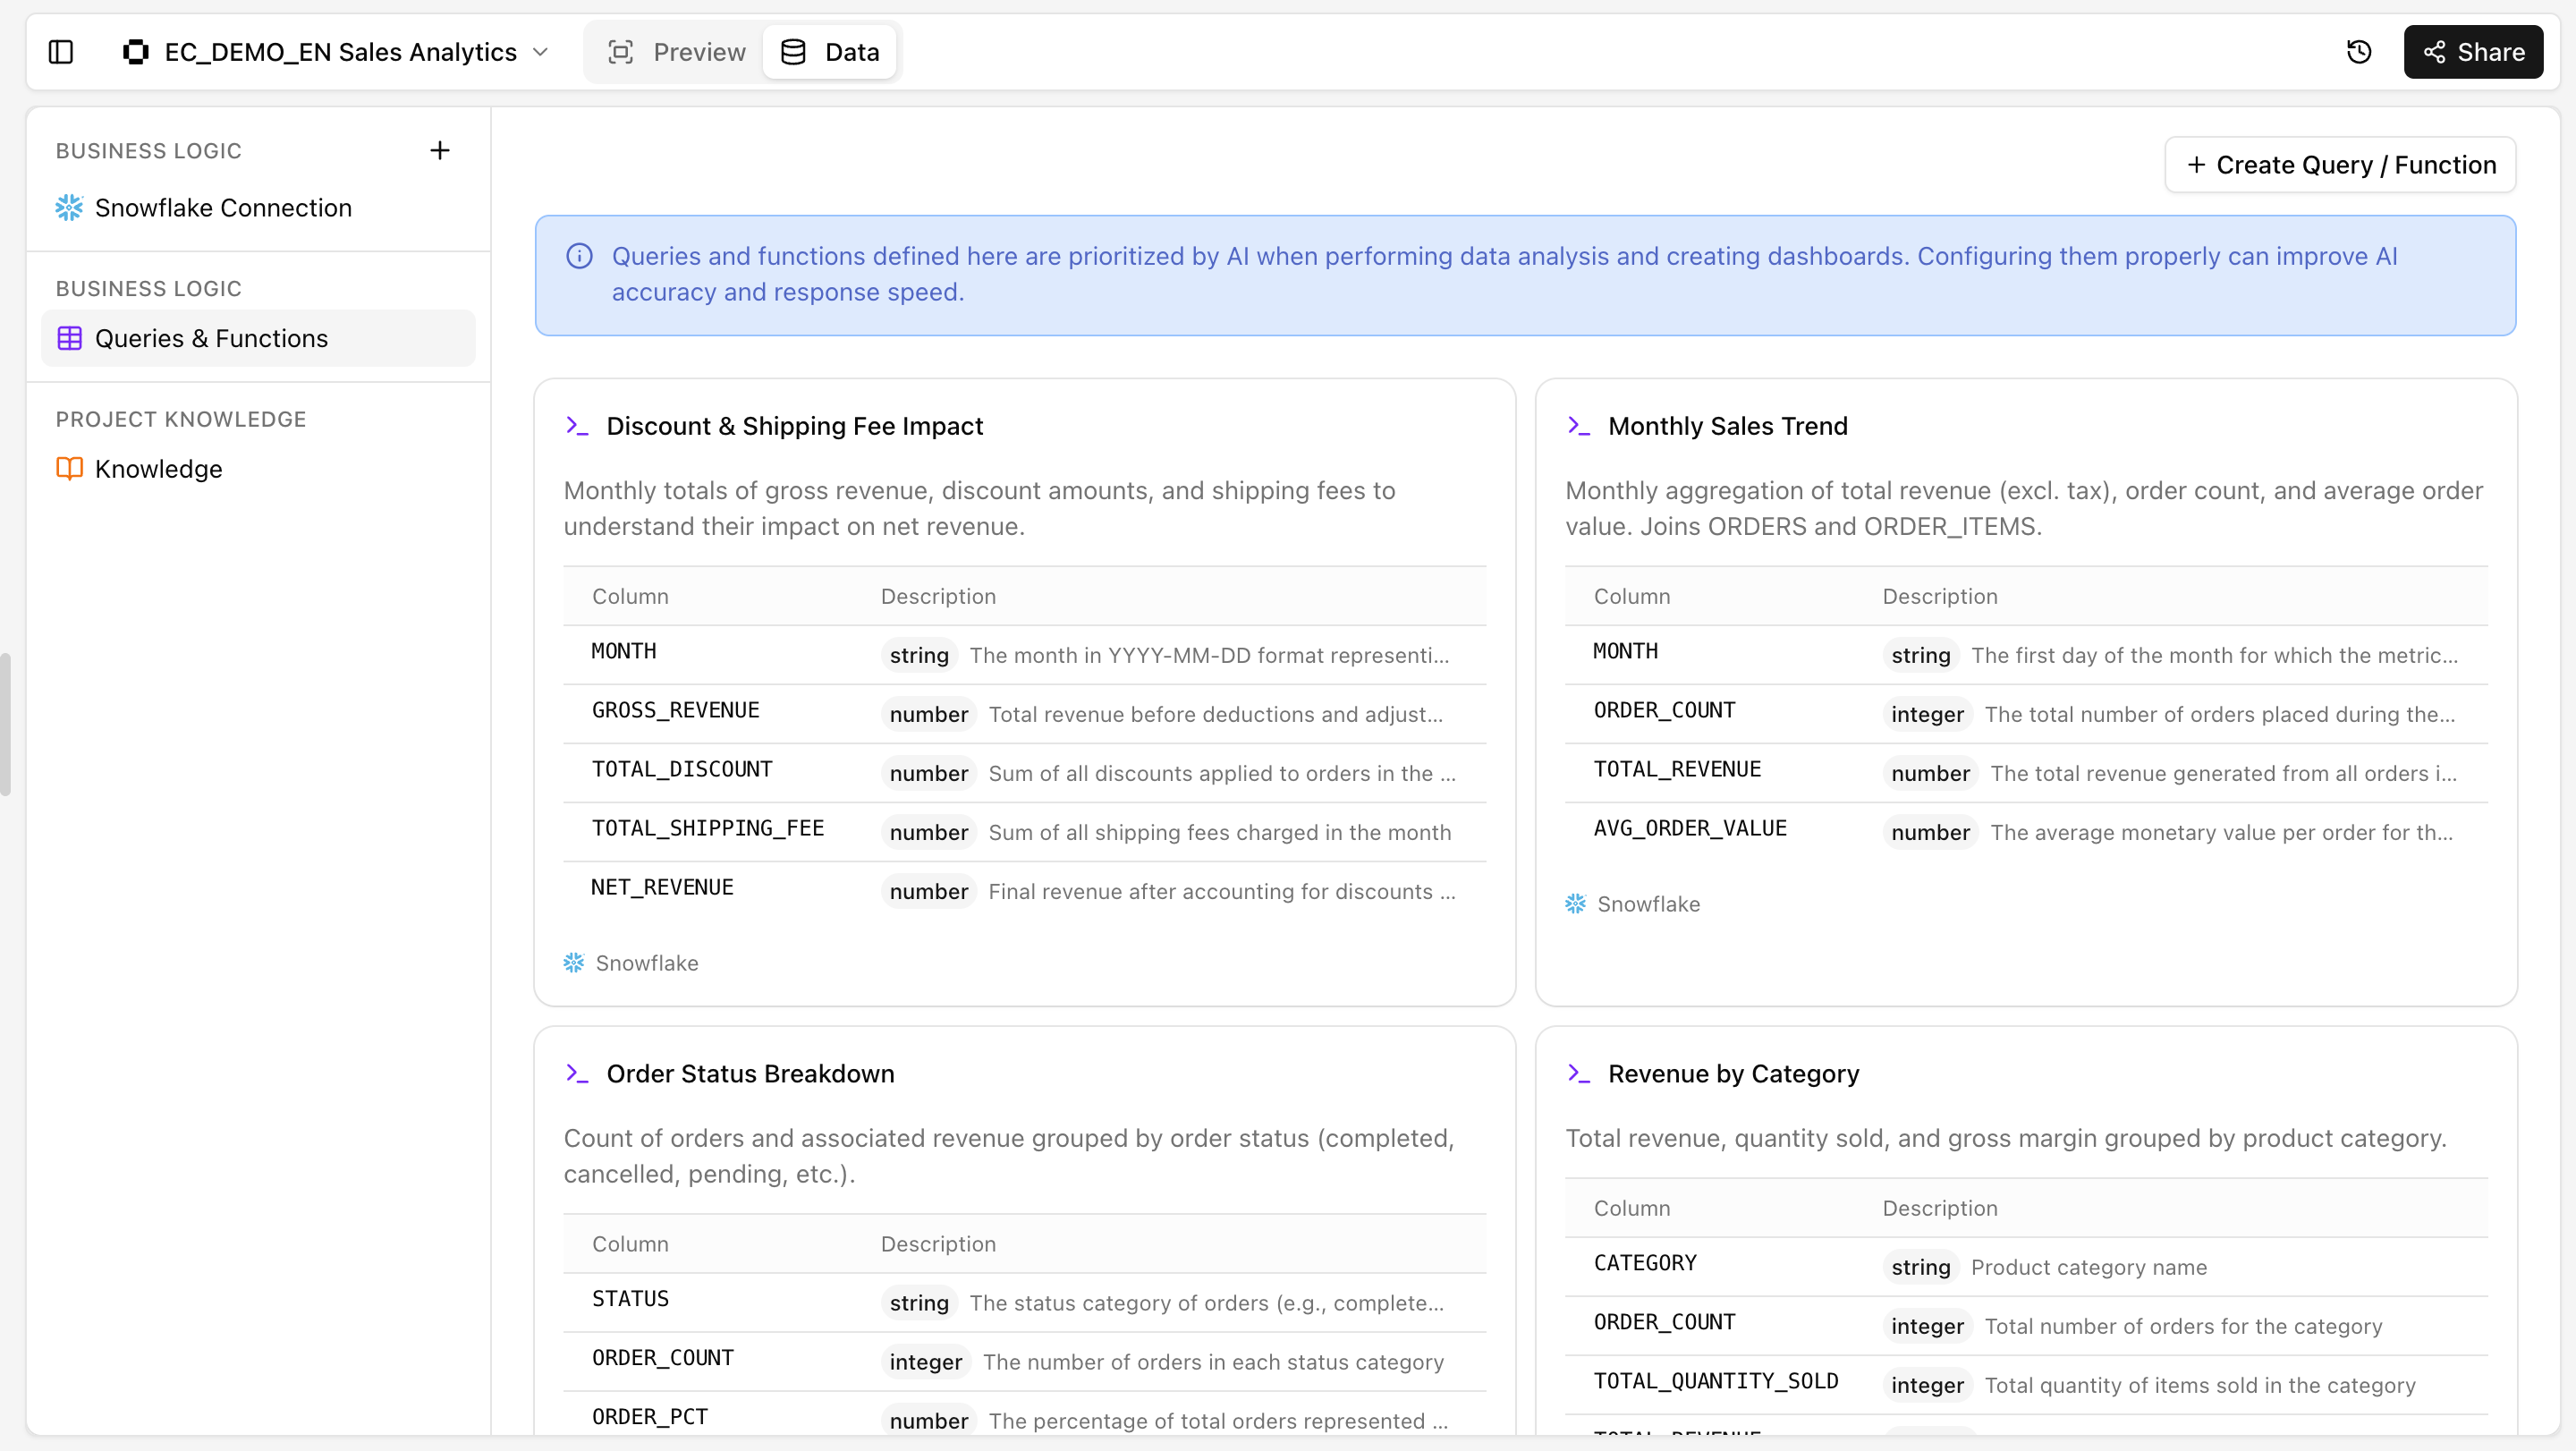Click the info icon in the blue banner
This screenshot has width=2576, height=1451.
pyautogui.click(x=579, y=256)
